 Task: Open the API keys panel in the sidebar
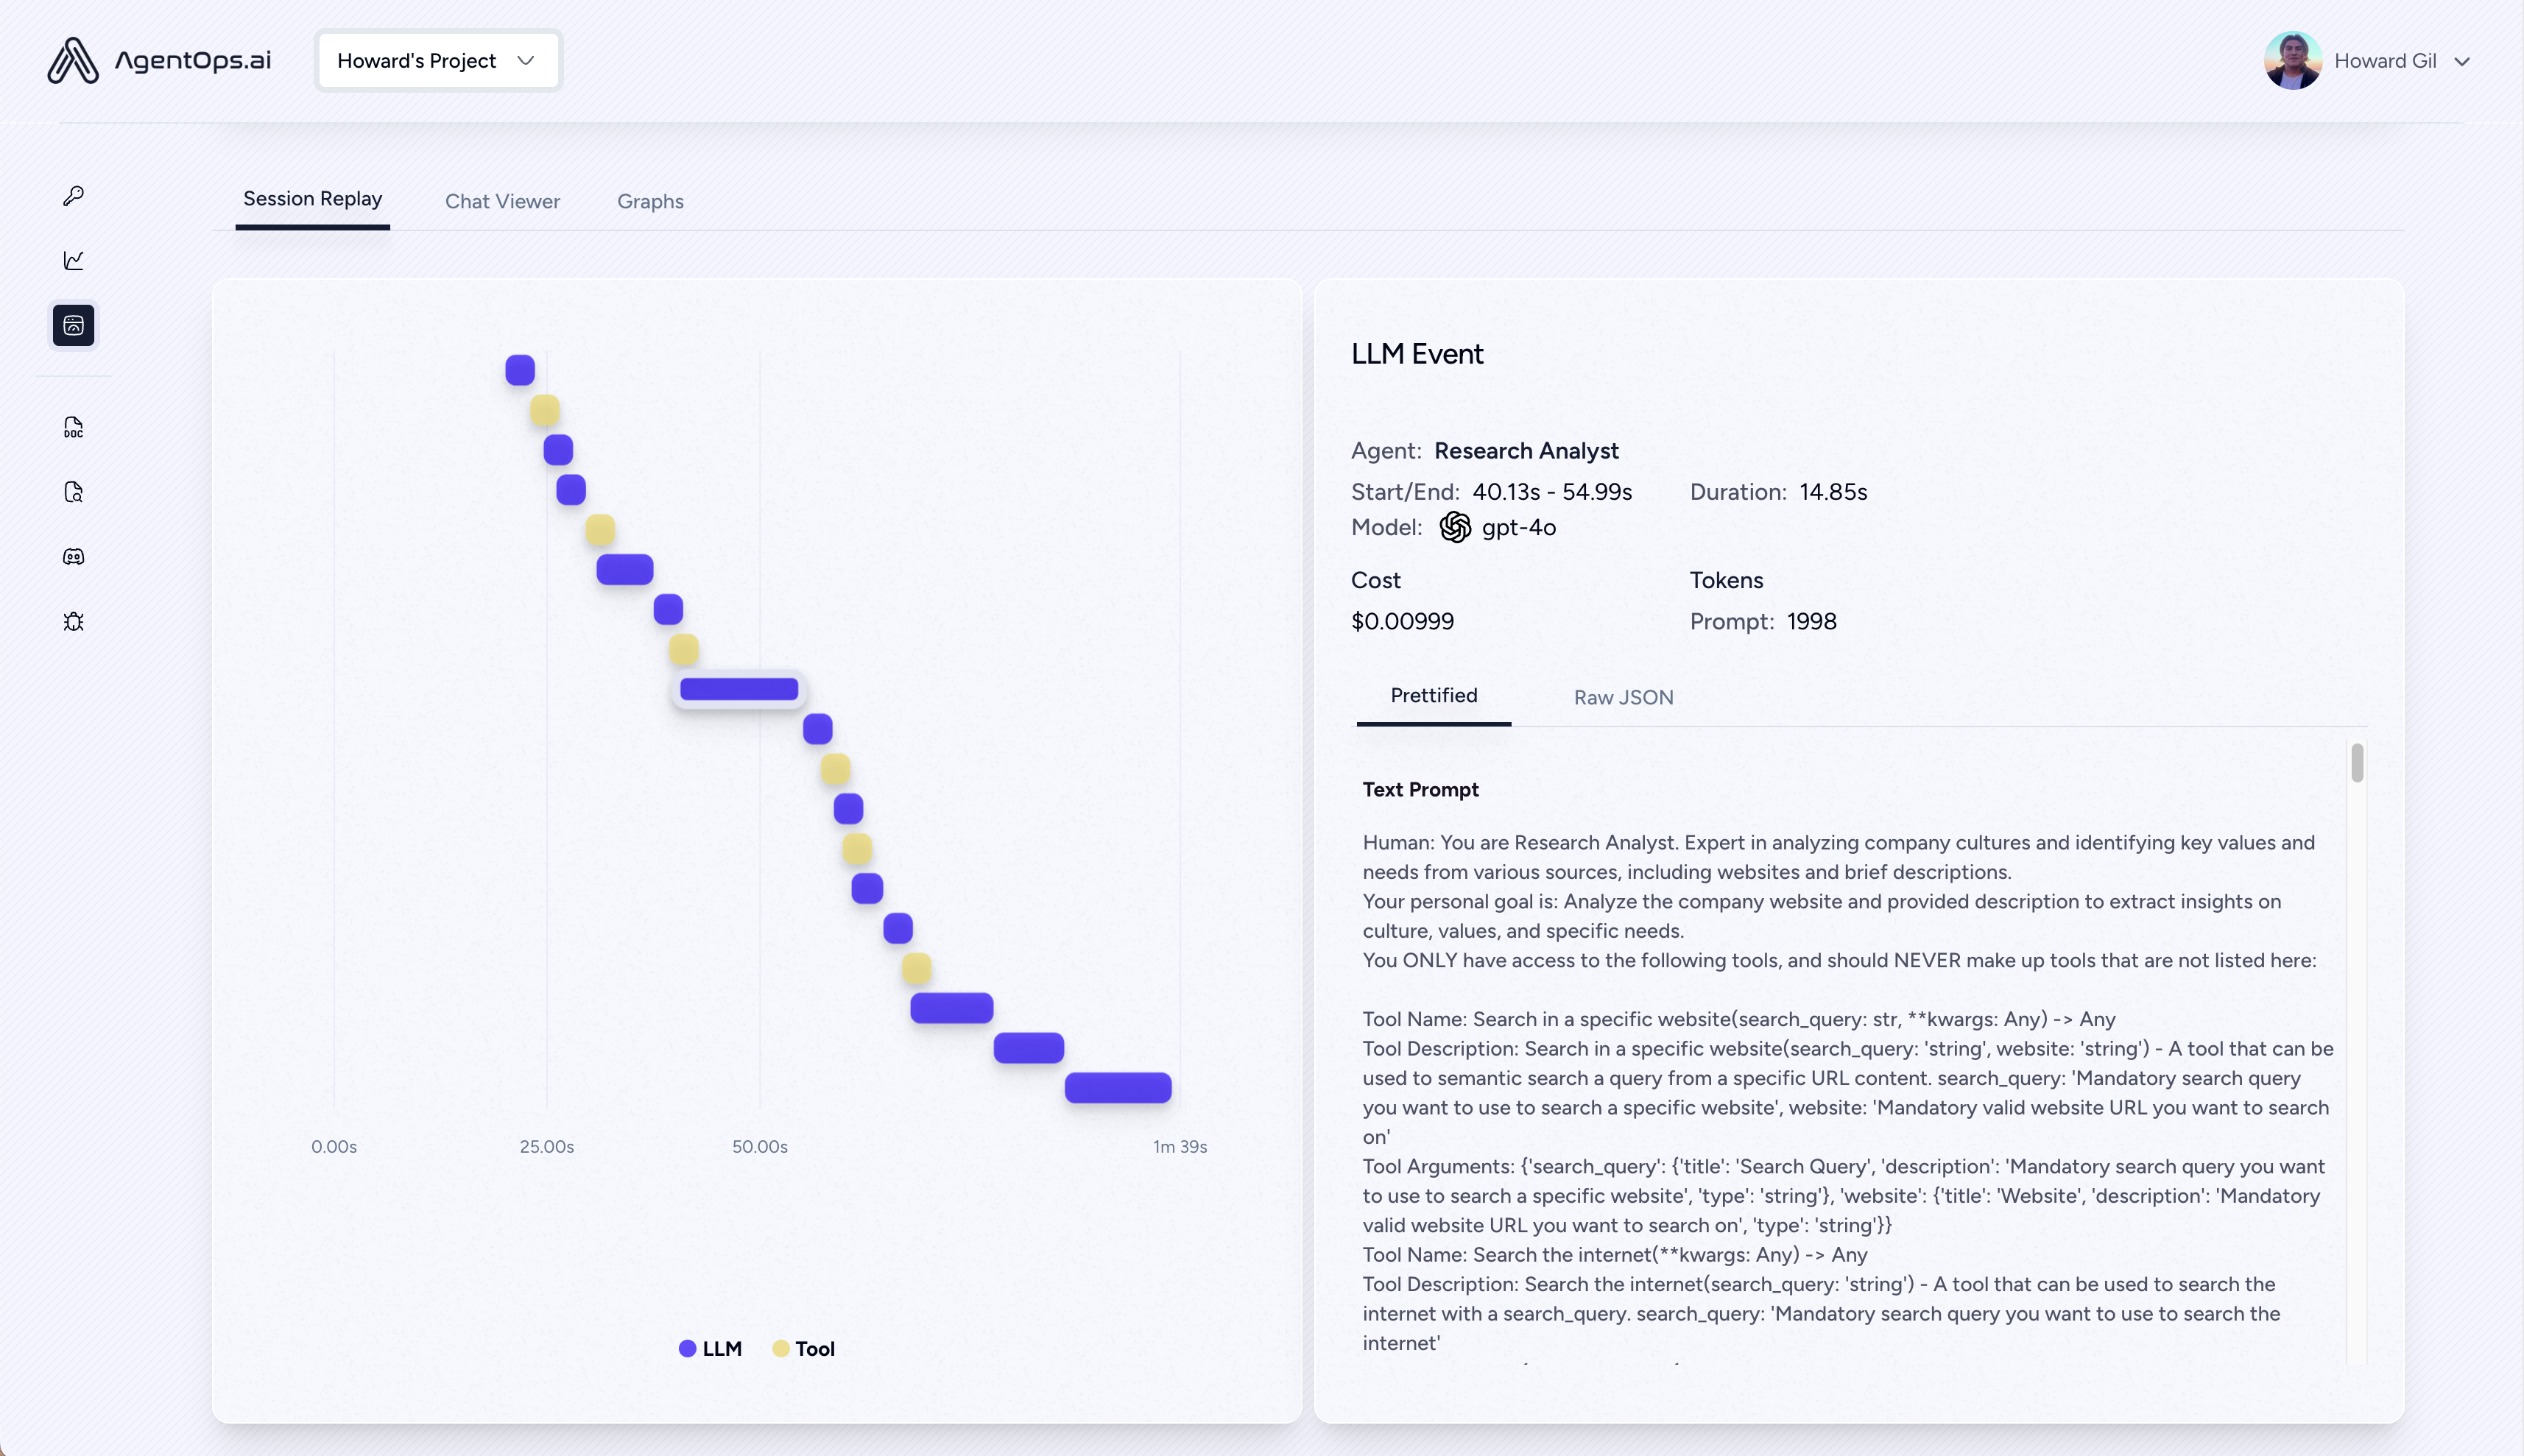74,196
